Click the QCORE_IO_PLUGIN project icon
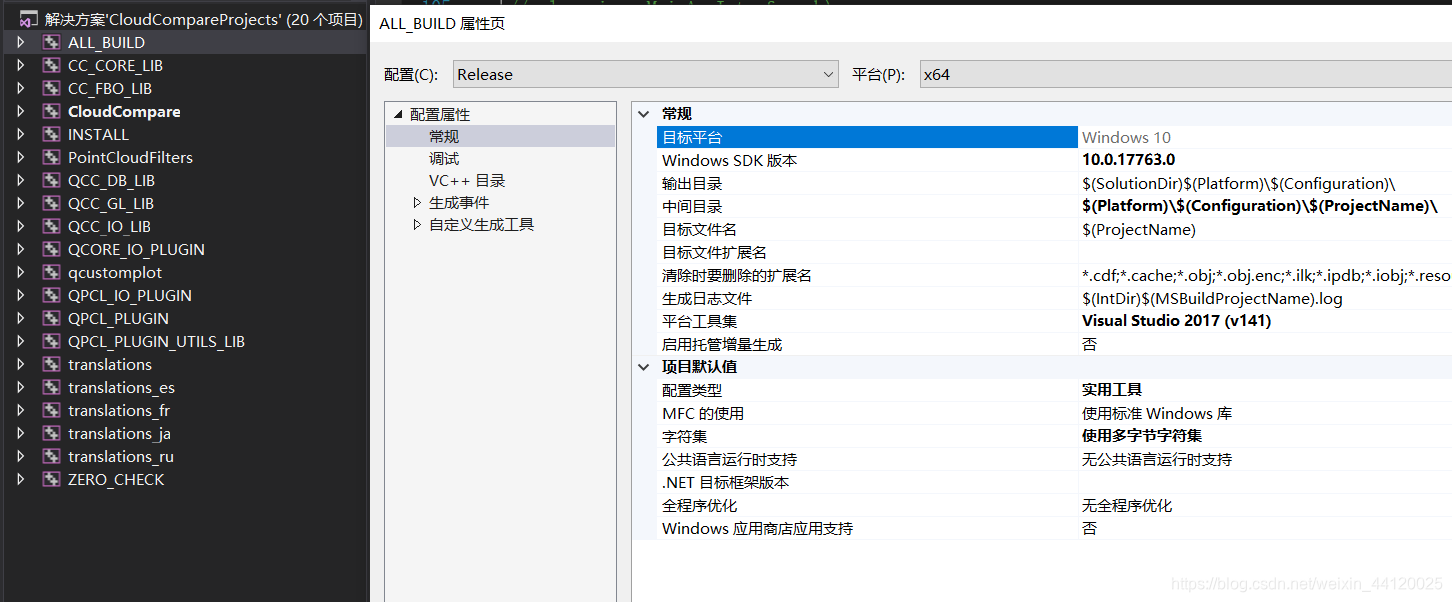Viewport: 1452px width, 602px height. [51, 249]
